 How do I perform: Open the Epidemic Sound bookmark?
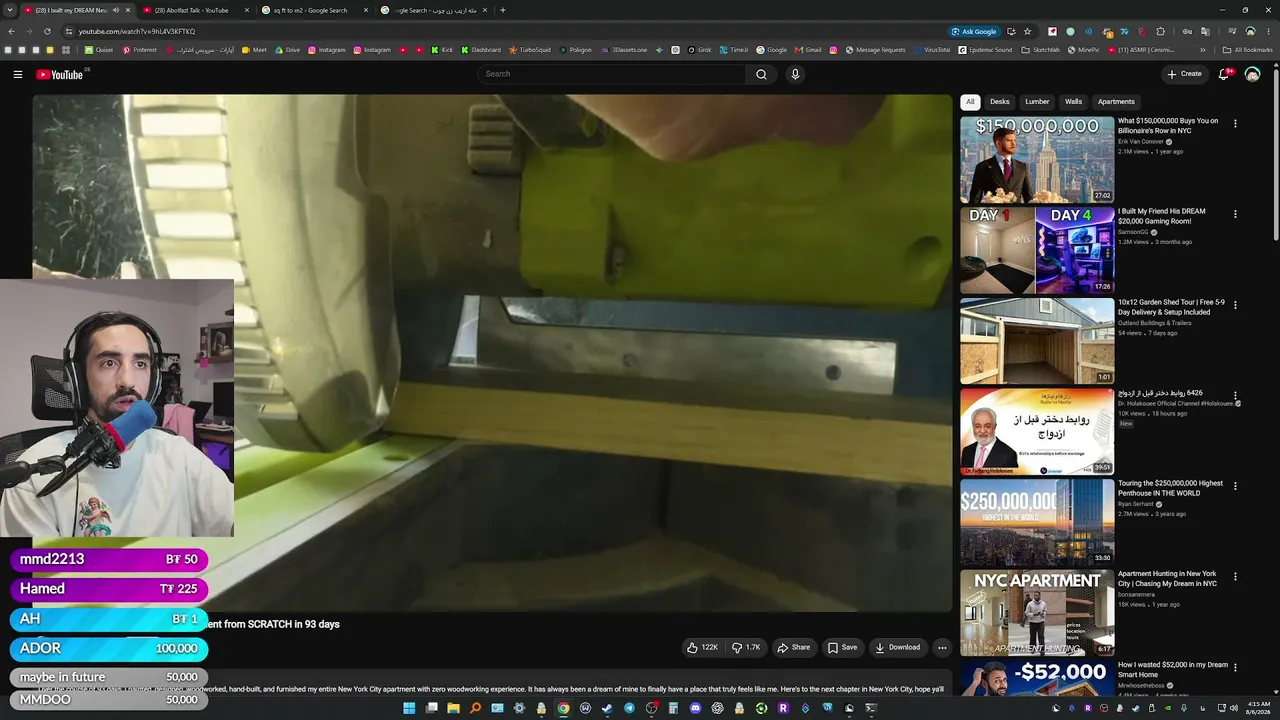pos(984,50)
